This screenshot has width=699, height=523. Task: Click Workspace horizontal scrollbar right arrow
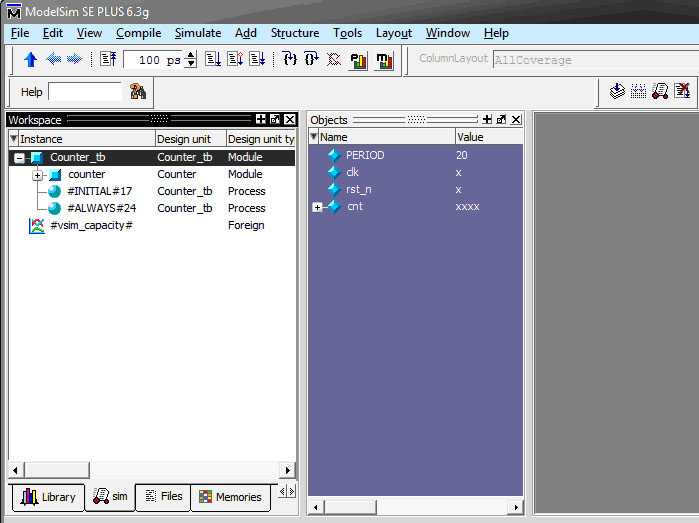pyautogui.click(x=288, y=470)
